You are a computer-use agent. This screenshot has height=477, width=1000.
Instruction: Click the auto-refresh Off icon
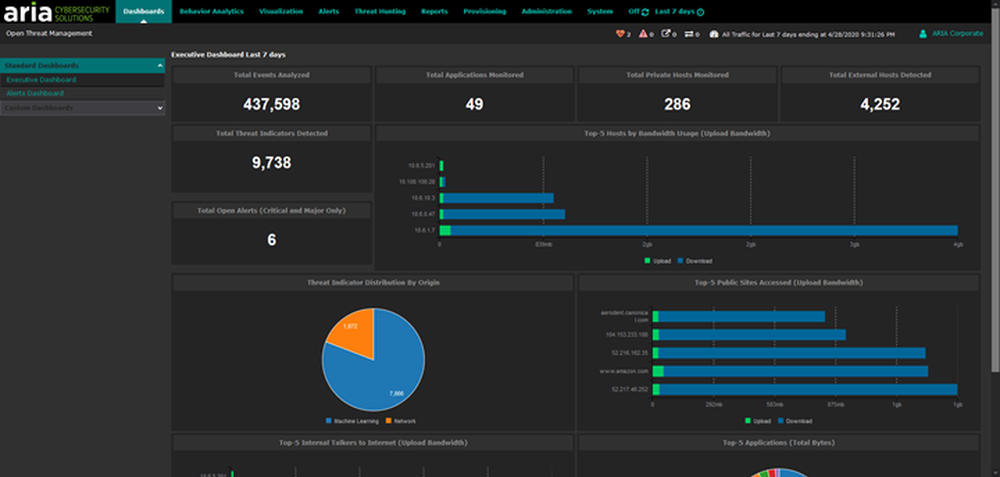pyautogui.click(x=645, y=12)
